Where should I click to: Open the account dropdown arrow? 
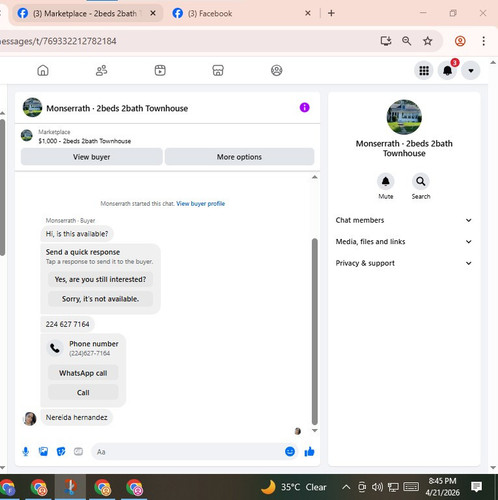(x=471, y=71)
